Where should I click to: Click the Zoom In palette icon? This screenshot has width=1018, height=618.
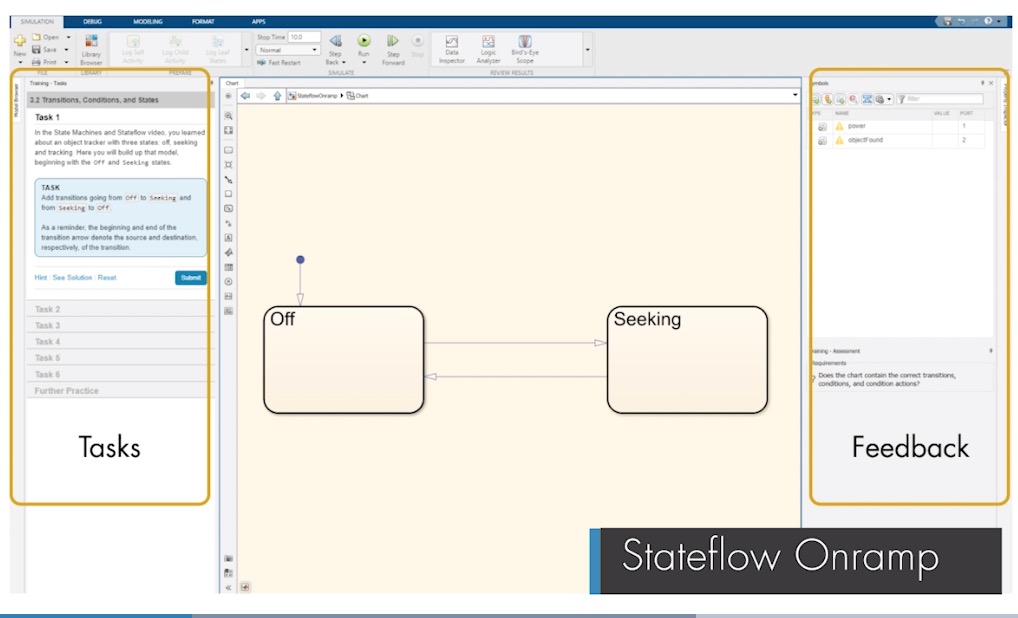[229, 116]
